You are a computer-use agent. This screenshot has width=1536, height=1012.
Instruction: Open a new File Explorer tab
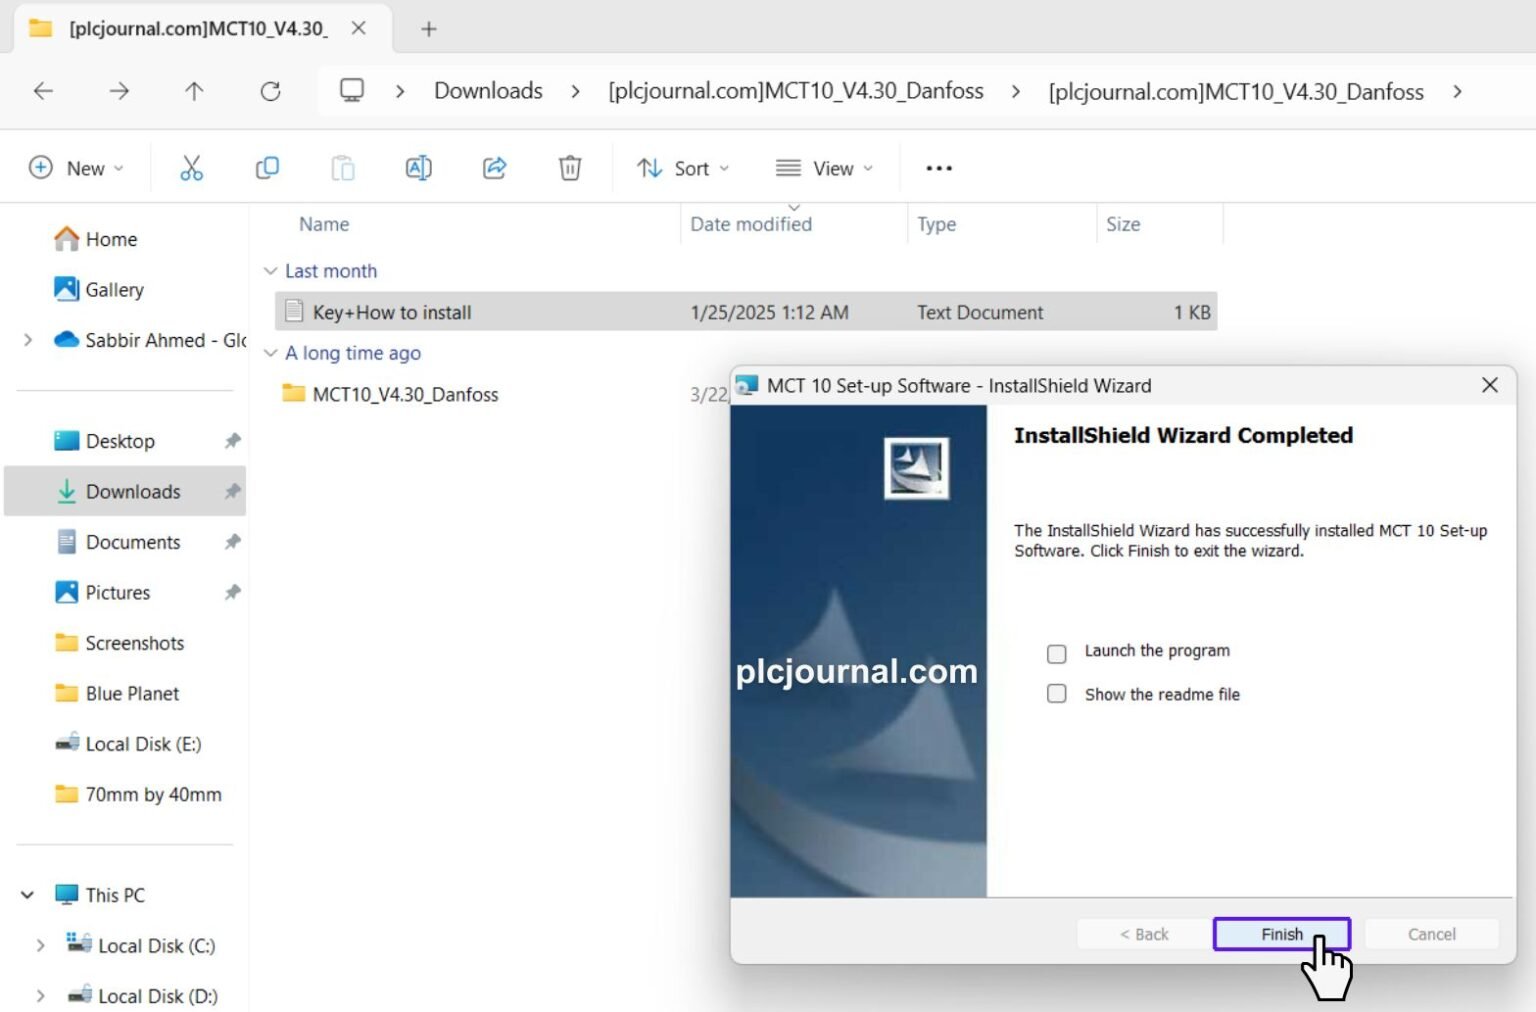(x=429, y=29)
